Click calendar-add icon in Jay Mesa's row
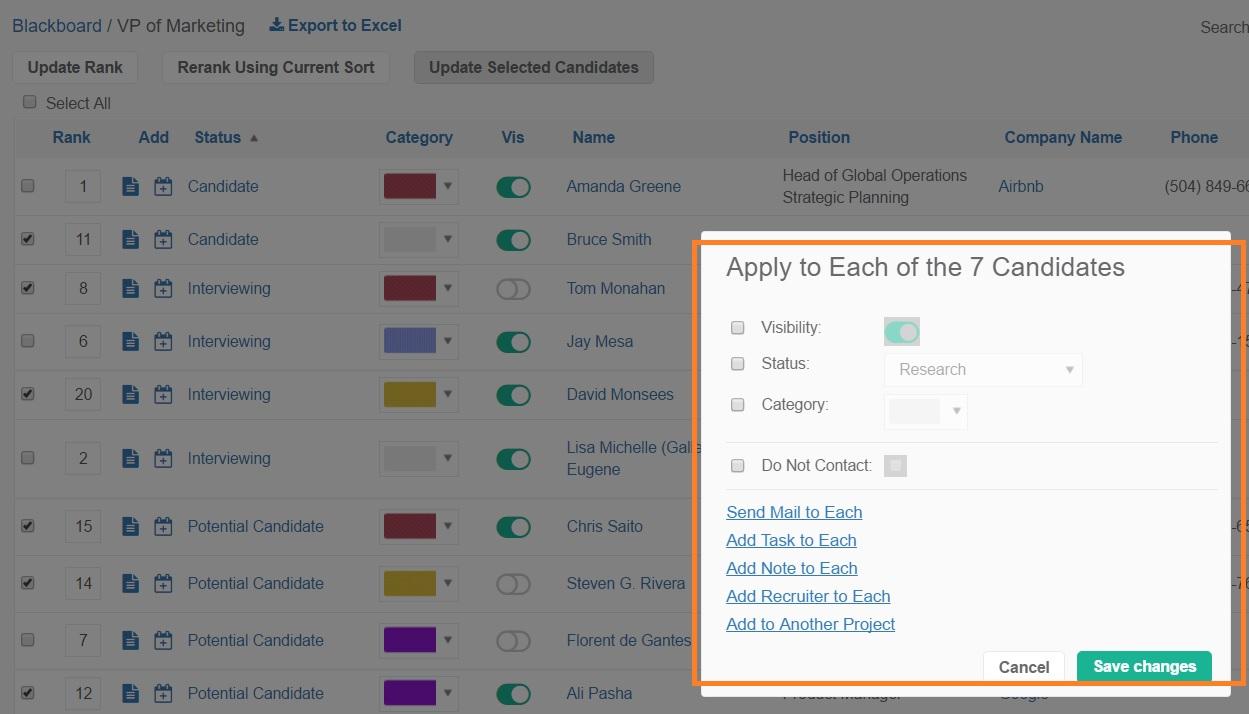Viewport: 1249px width, 714px height. coord(163,341)
